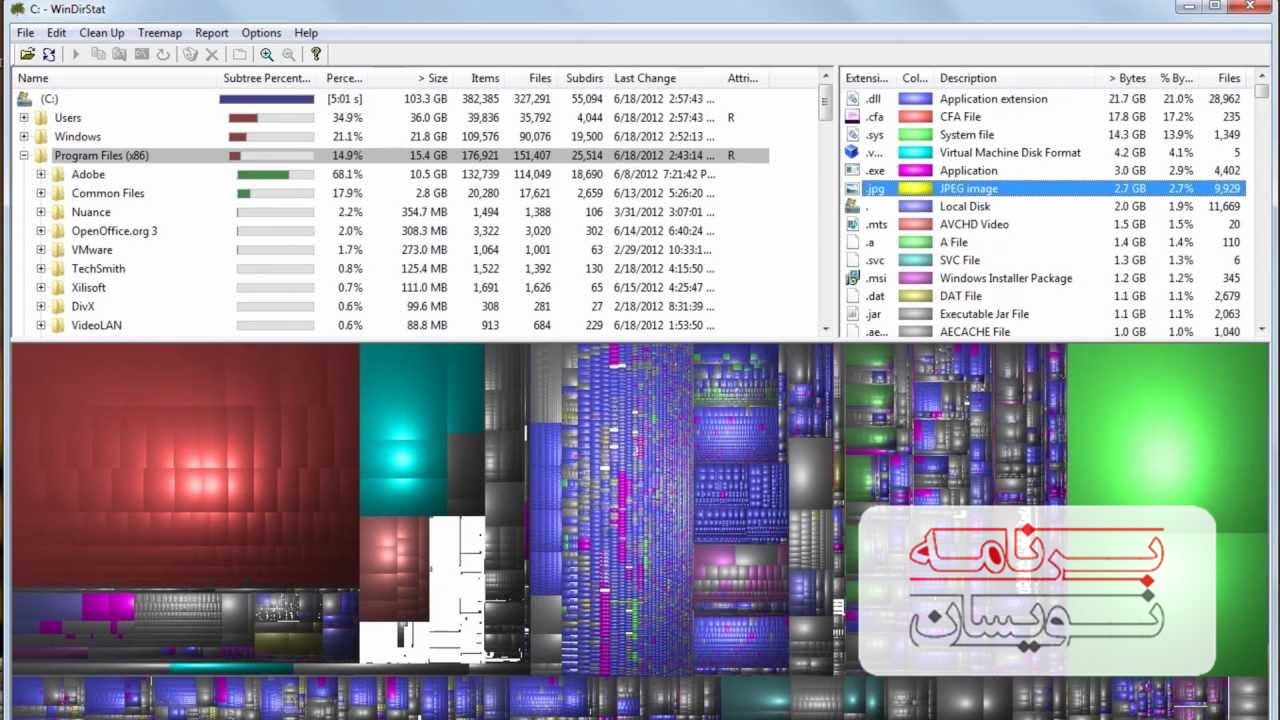Image resolution: width=1280 pixels, height=720 pixels.
Task: Click the Delete (X) toolbar icon
Action: click(x=211, y=54)
